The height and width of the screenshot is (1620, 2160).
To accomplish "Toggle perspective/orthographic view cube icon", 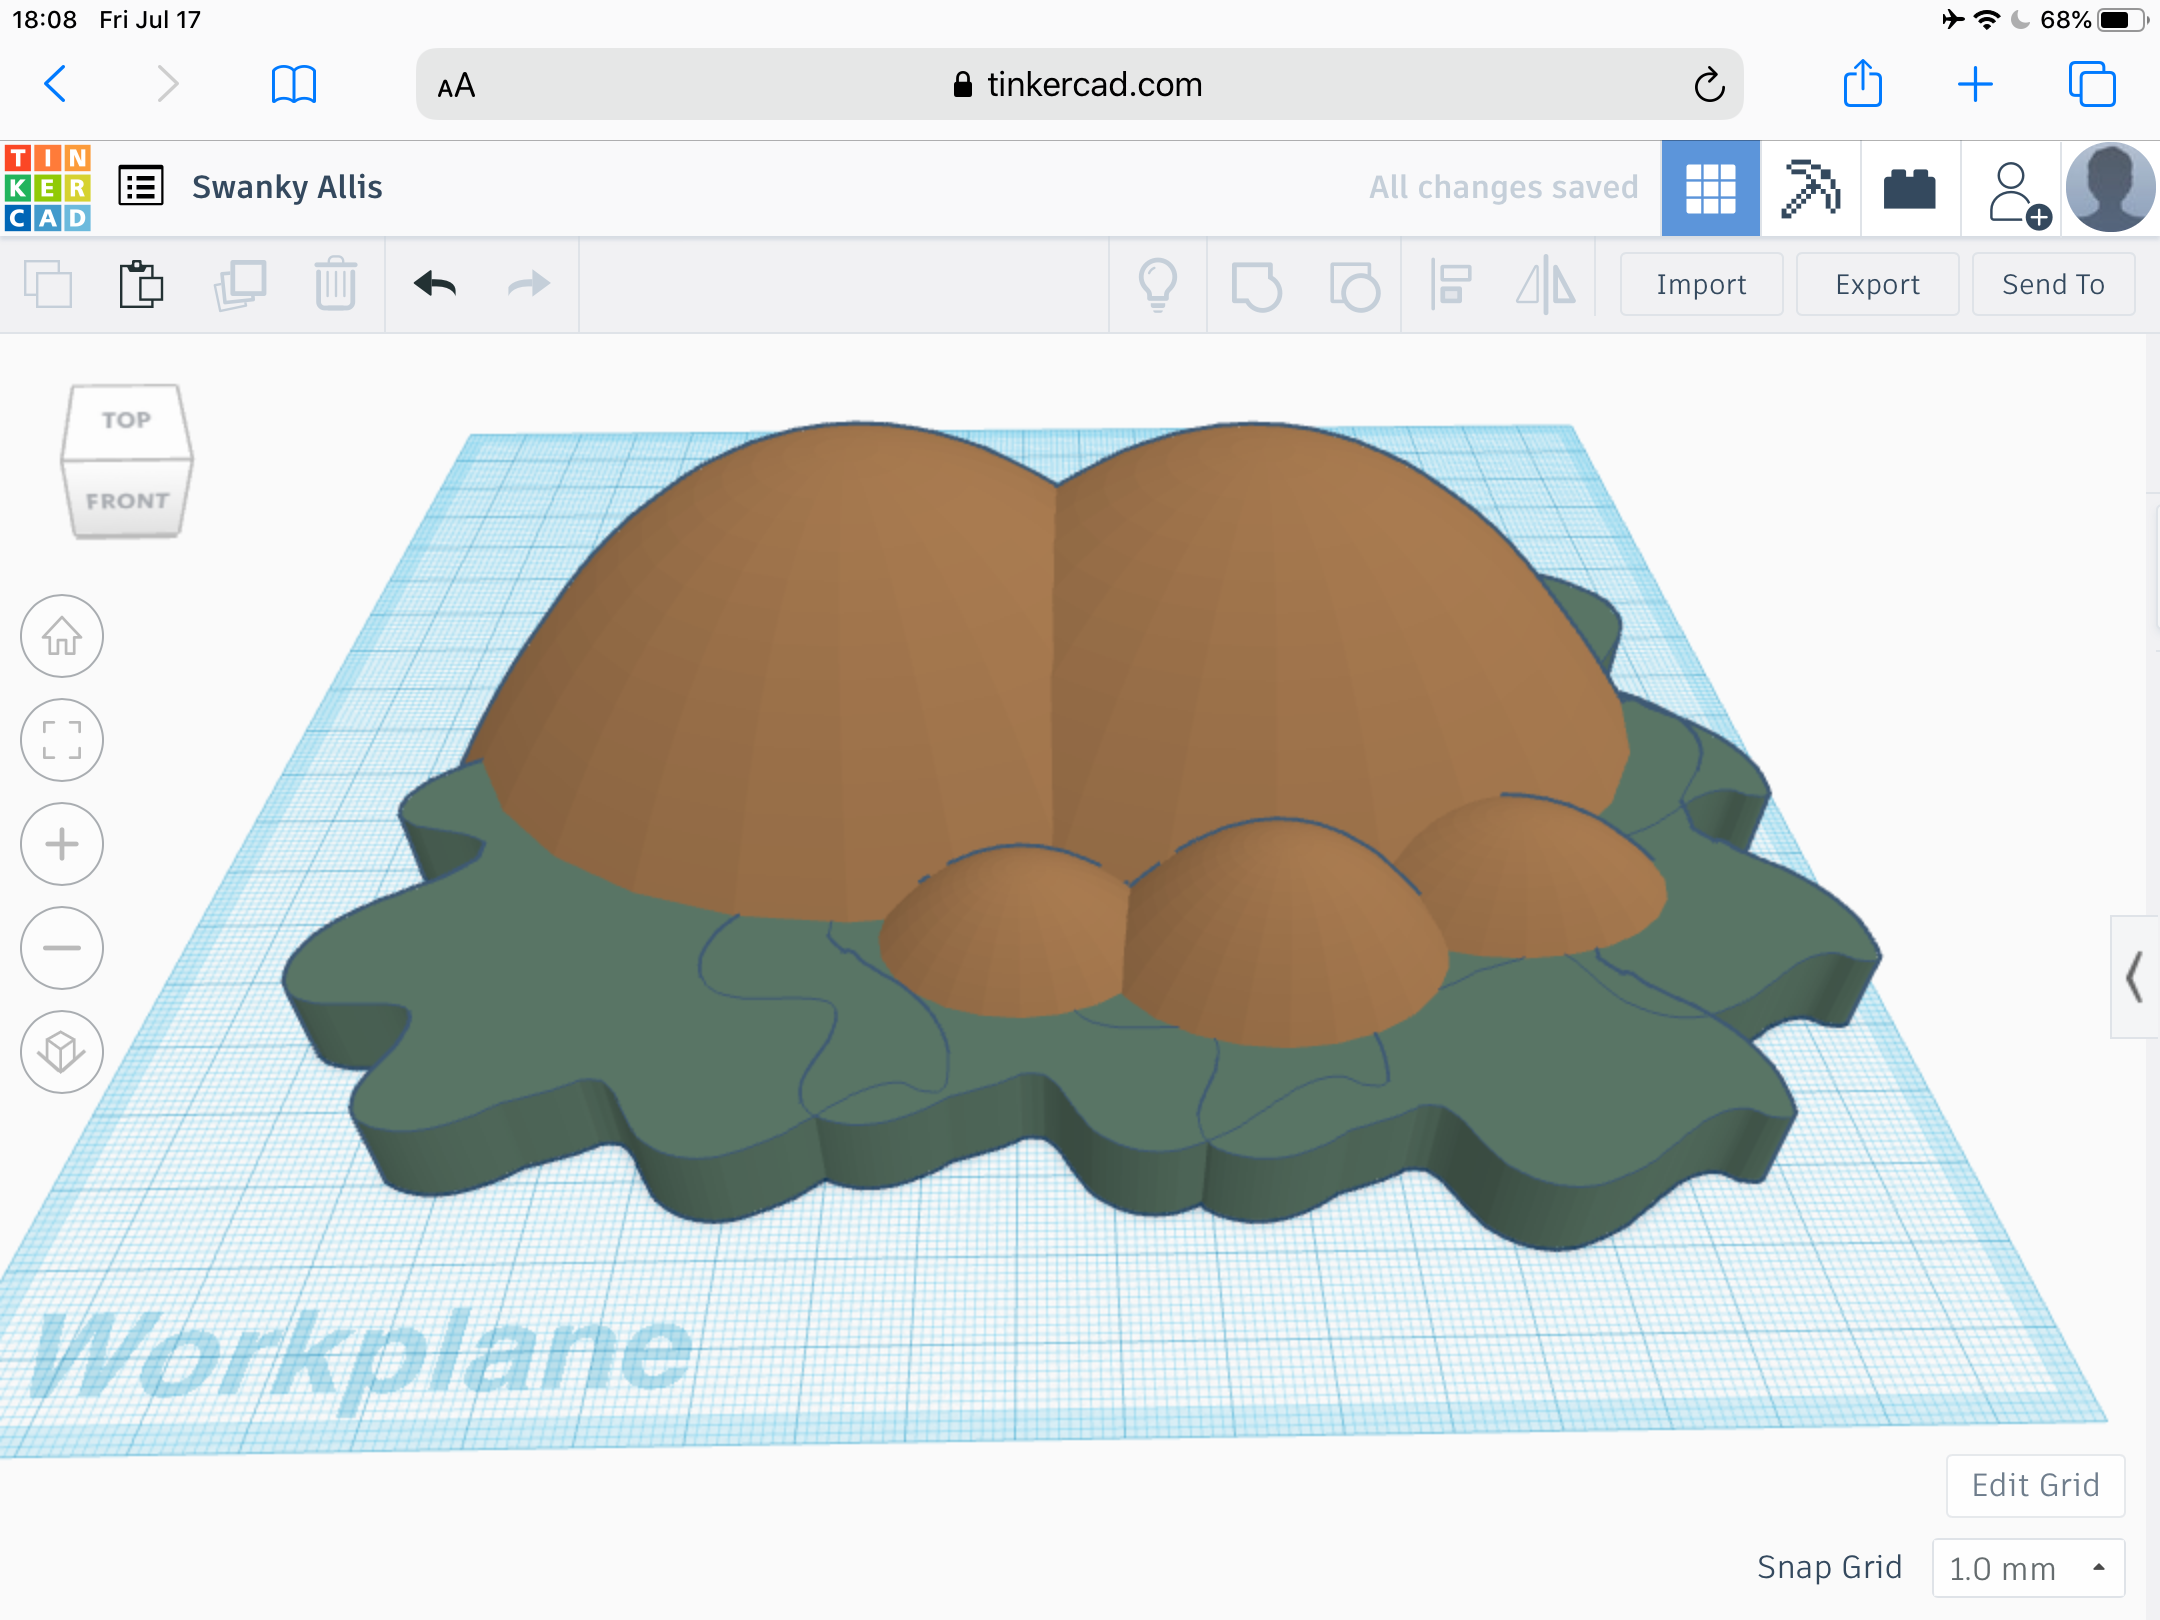I will click(62, 1052).
